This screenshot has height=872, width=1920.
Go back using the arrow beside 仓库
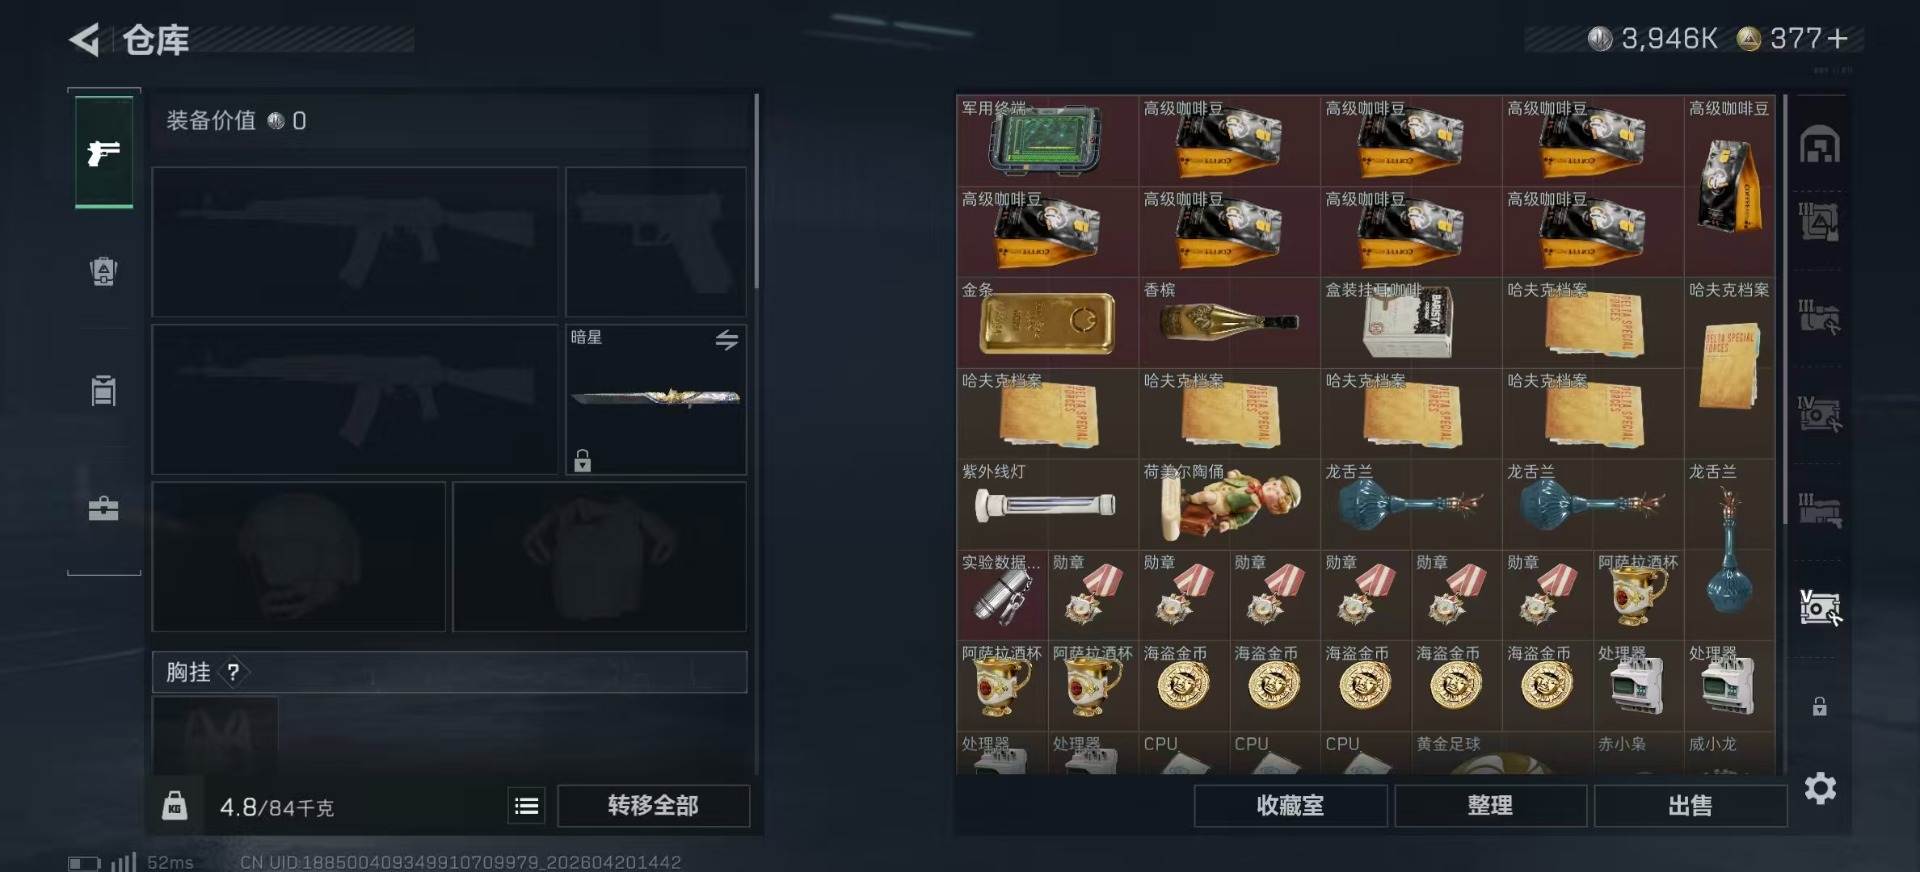click(x=85, y=40)
